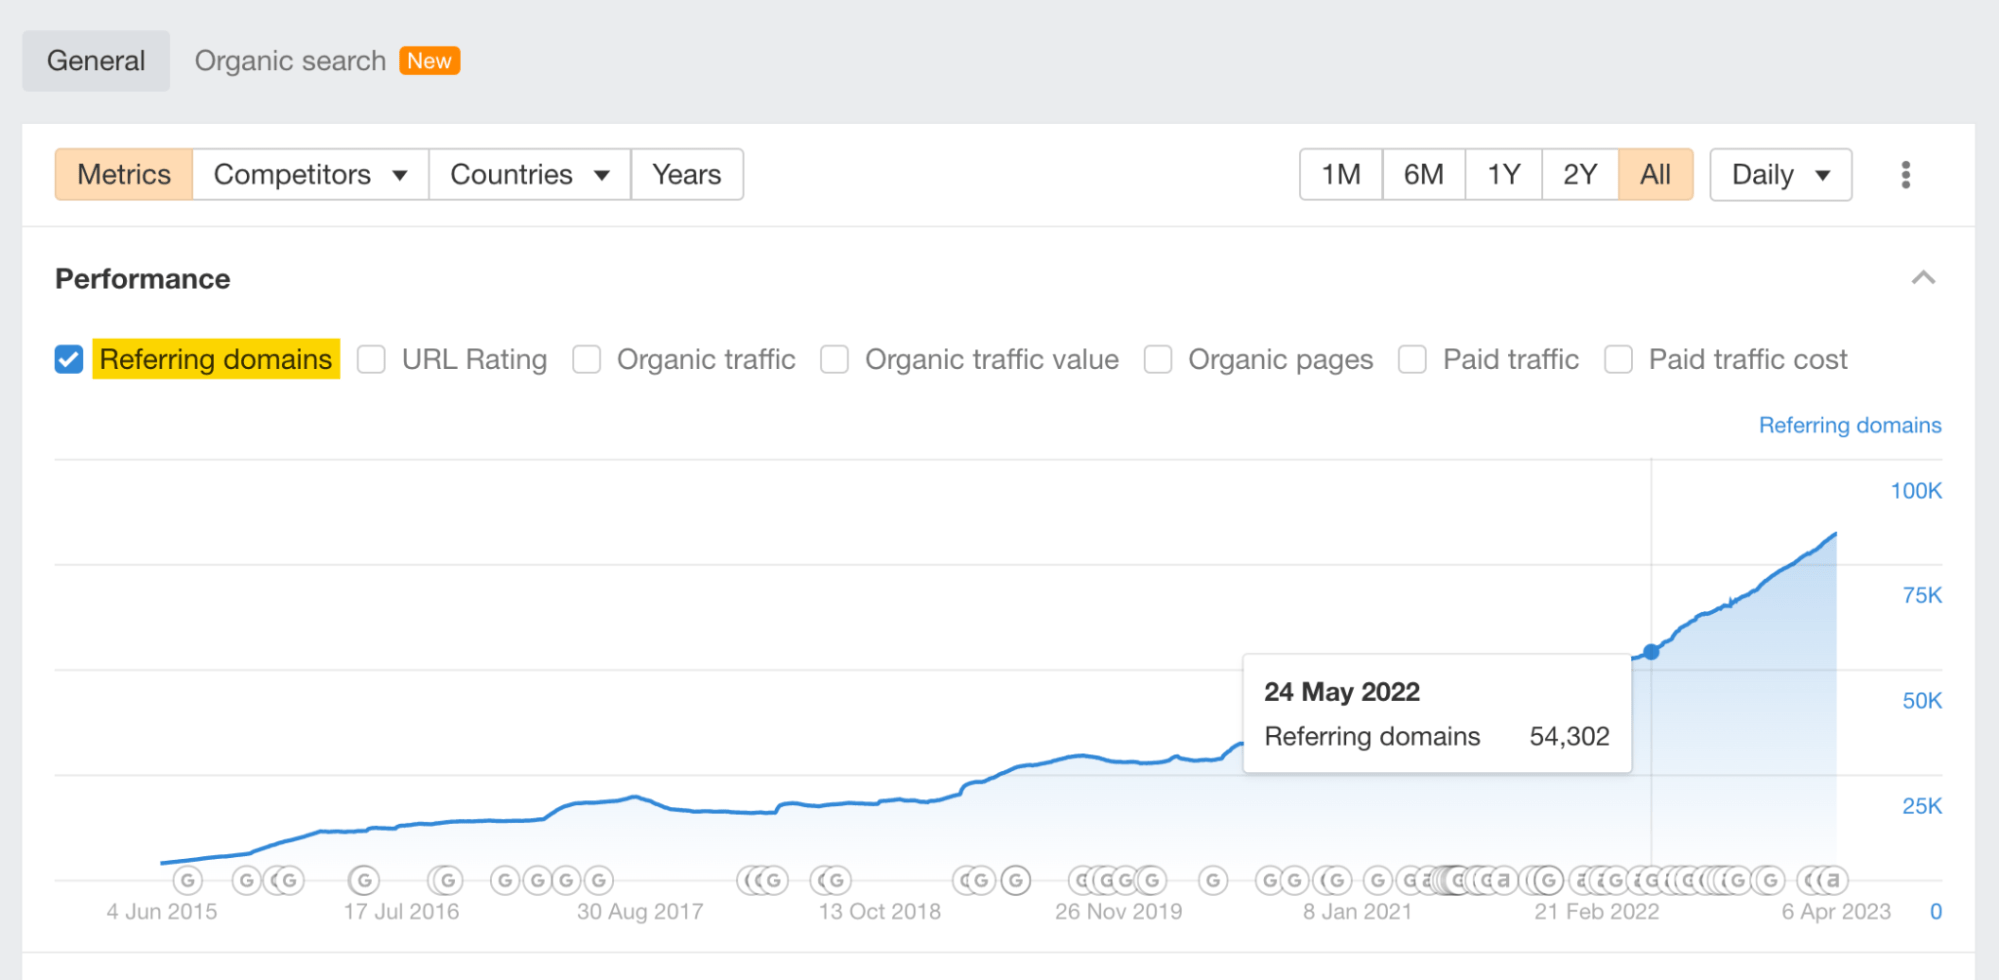The width and height of the screenshot is (1999, 980).
Task: Open the Daily granularity dropdown
Action: pyautogui.click(x=1779, y=174)
